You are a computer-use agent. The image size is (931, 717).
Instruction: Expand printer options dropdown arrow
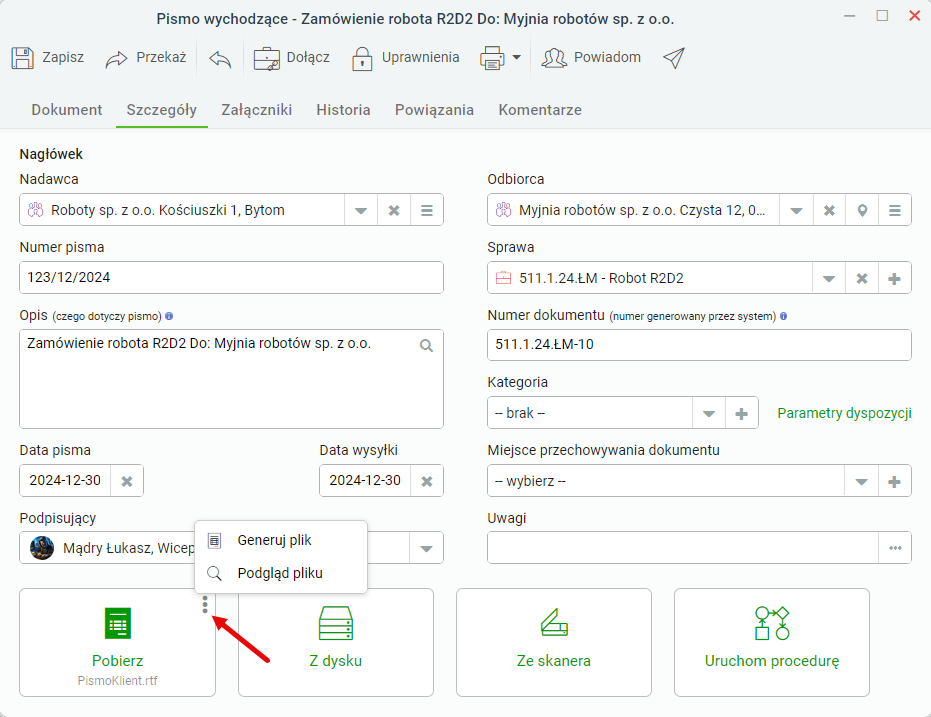[x=517, y=58]
